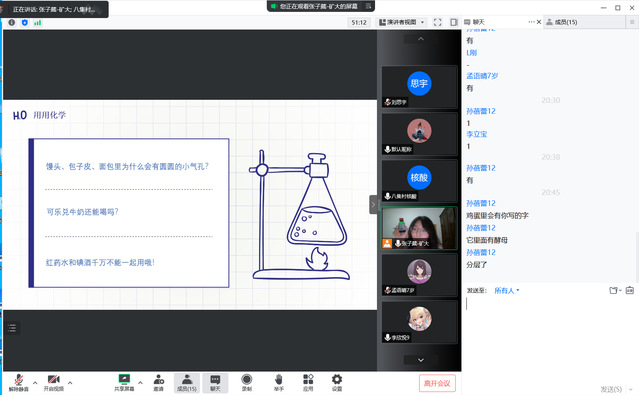Open the members list button
The width and height of the screenshot is (639, 395).
coord(187,382)
